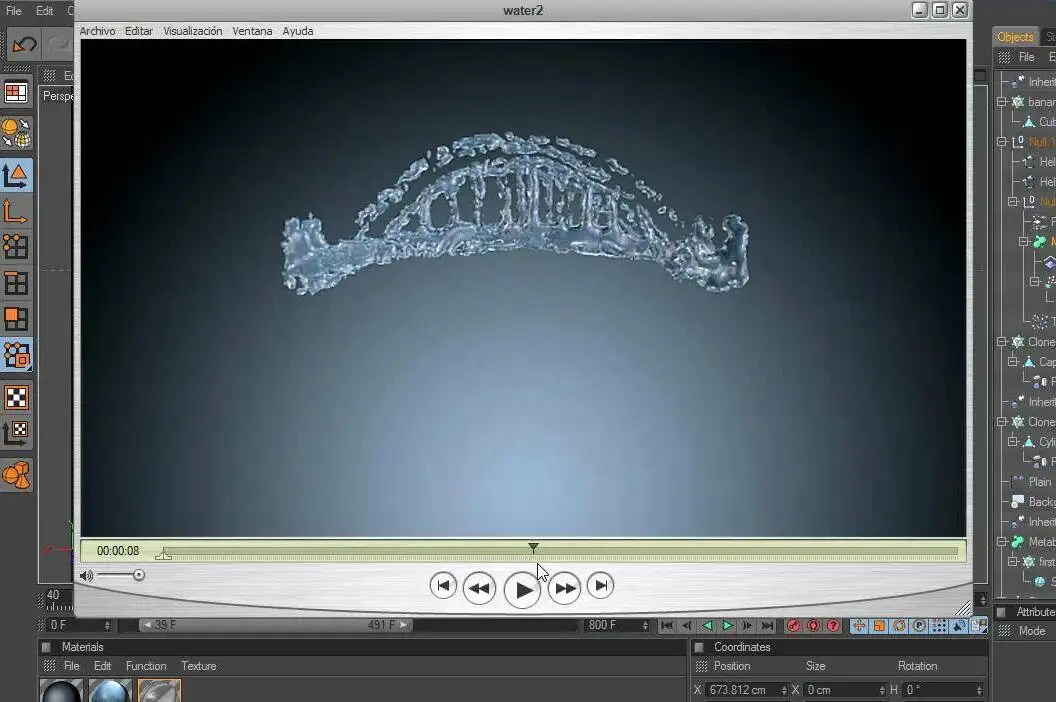Screen dimensions: 1056x702
Task: Open the Materials manager Texture menu
Action: [x=199, y=666]
